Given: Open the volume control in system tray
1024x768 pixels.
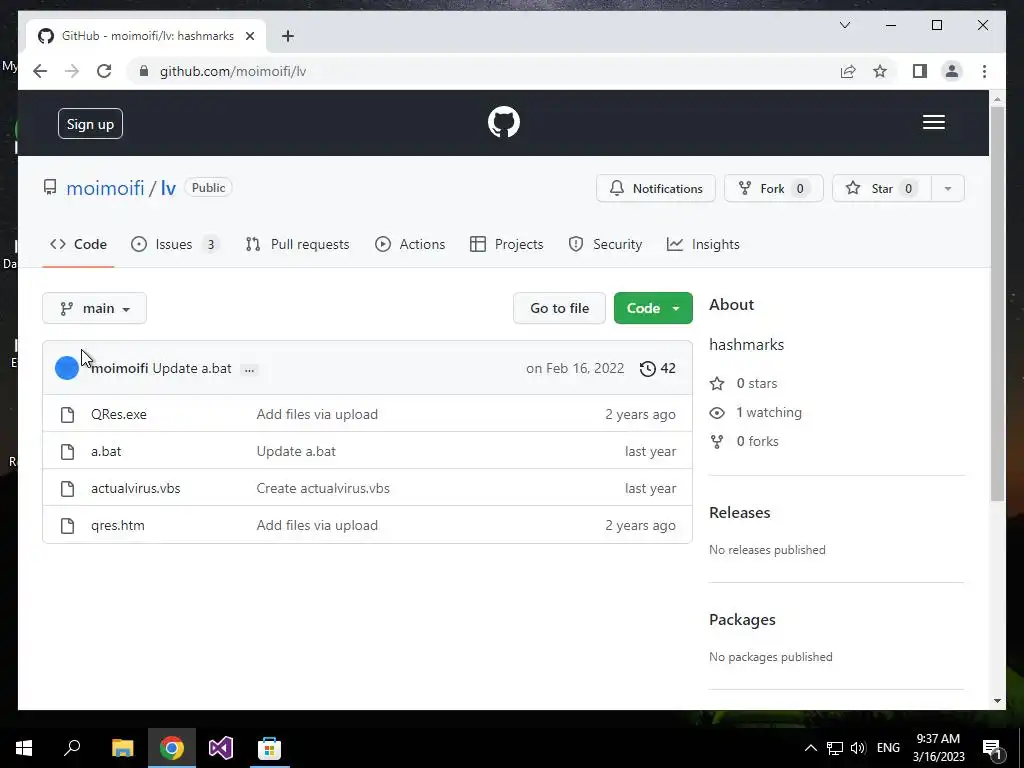Looking at the screenshot, I should click(x=858, y=748).
